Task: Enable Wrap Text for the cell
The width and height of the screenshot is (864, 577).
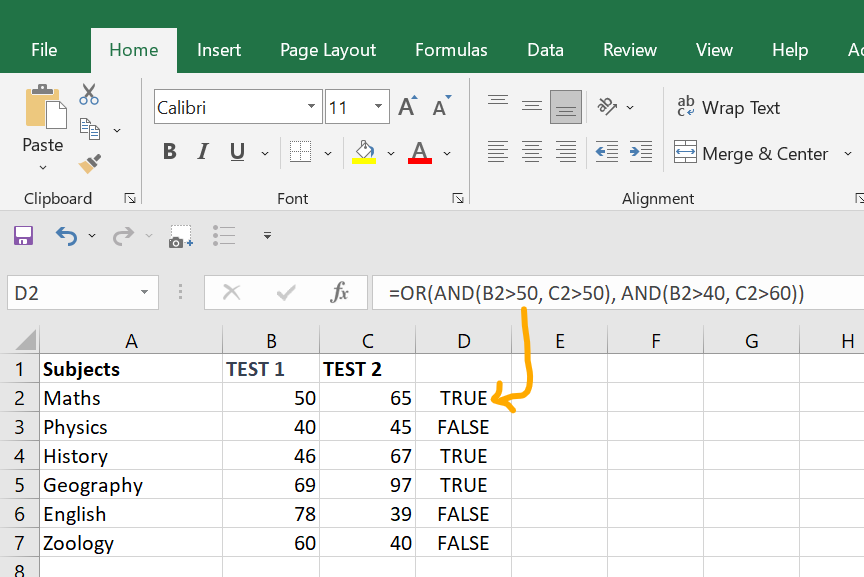Action: click(x=728, y=107)
